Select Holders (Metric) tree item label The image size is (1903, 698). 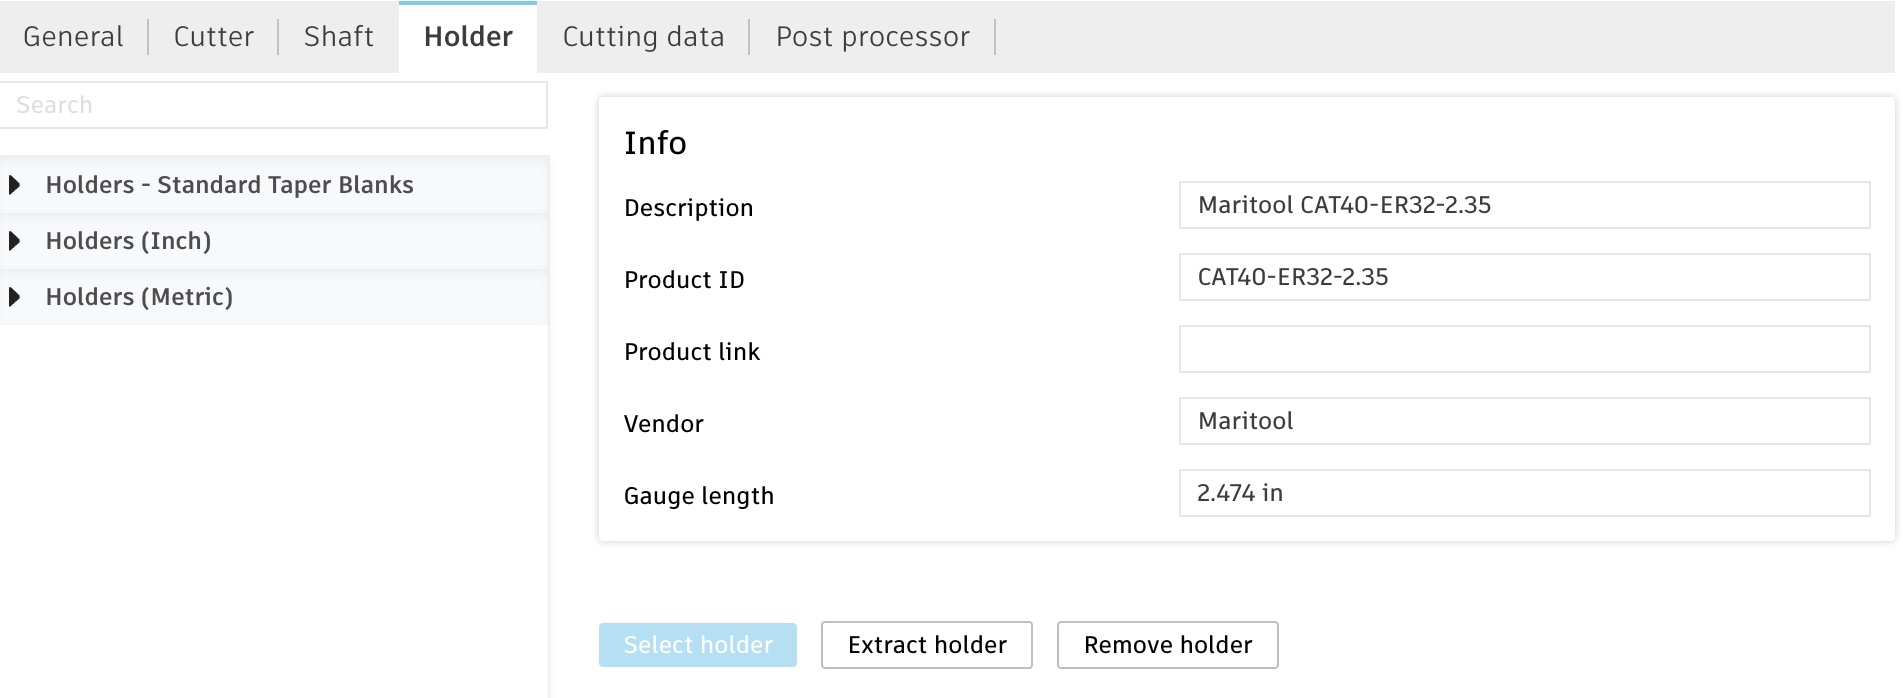[139, 297]
